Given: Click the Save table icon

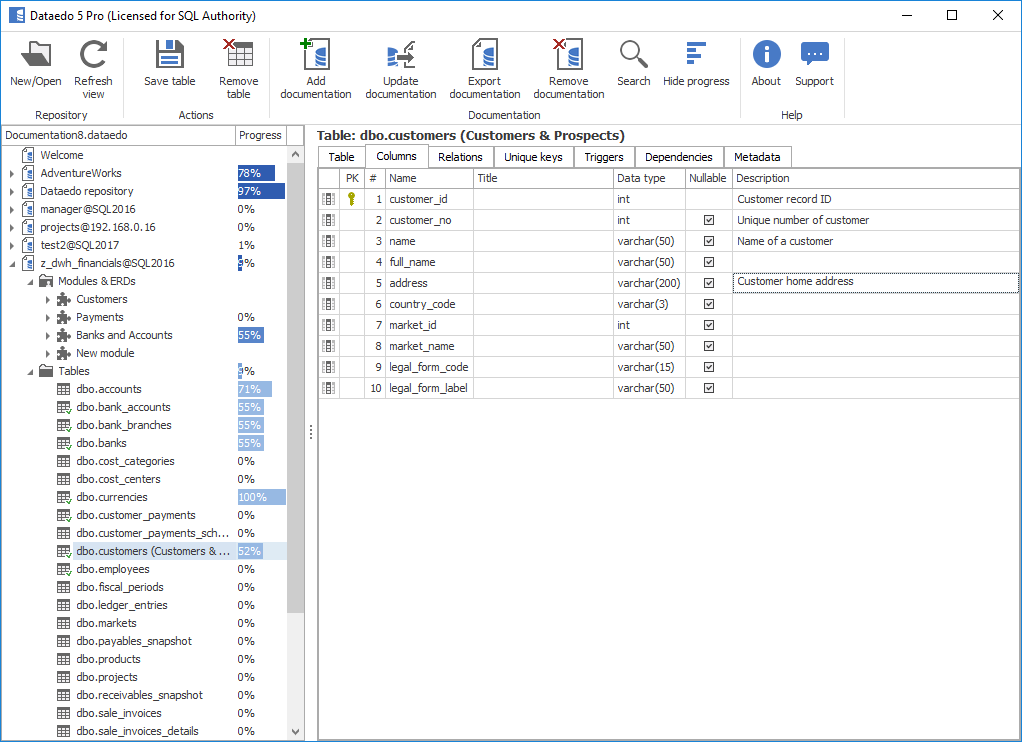Looking at the screenshot, I should click(169, 55).
